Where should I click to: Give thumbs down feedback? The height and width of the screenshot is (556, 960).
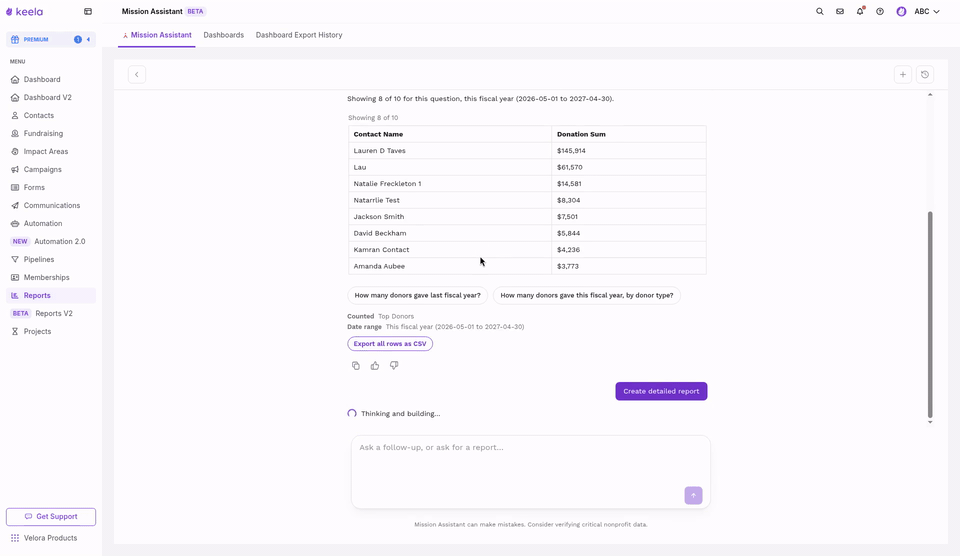[394, 366]
